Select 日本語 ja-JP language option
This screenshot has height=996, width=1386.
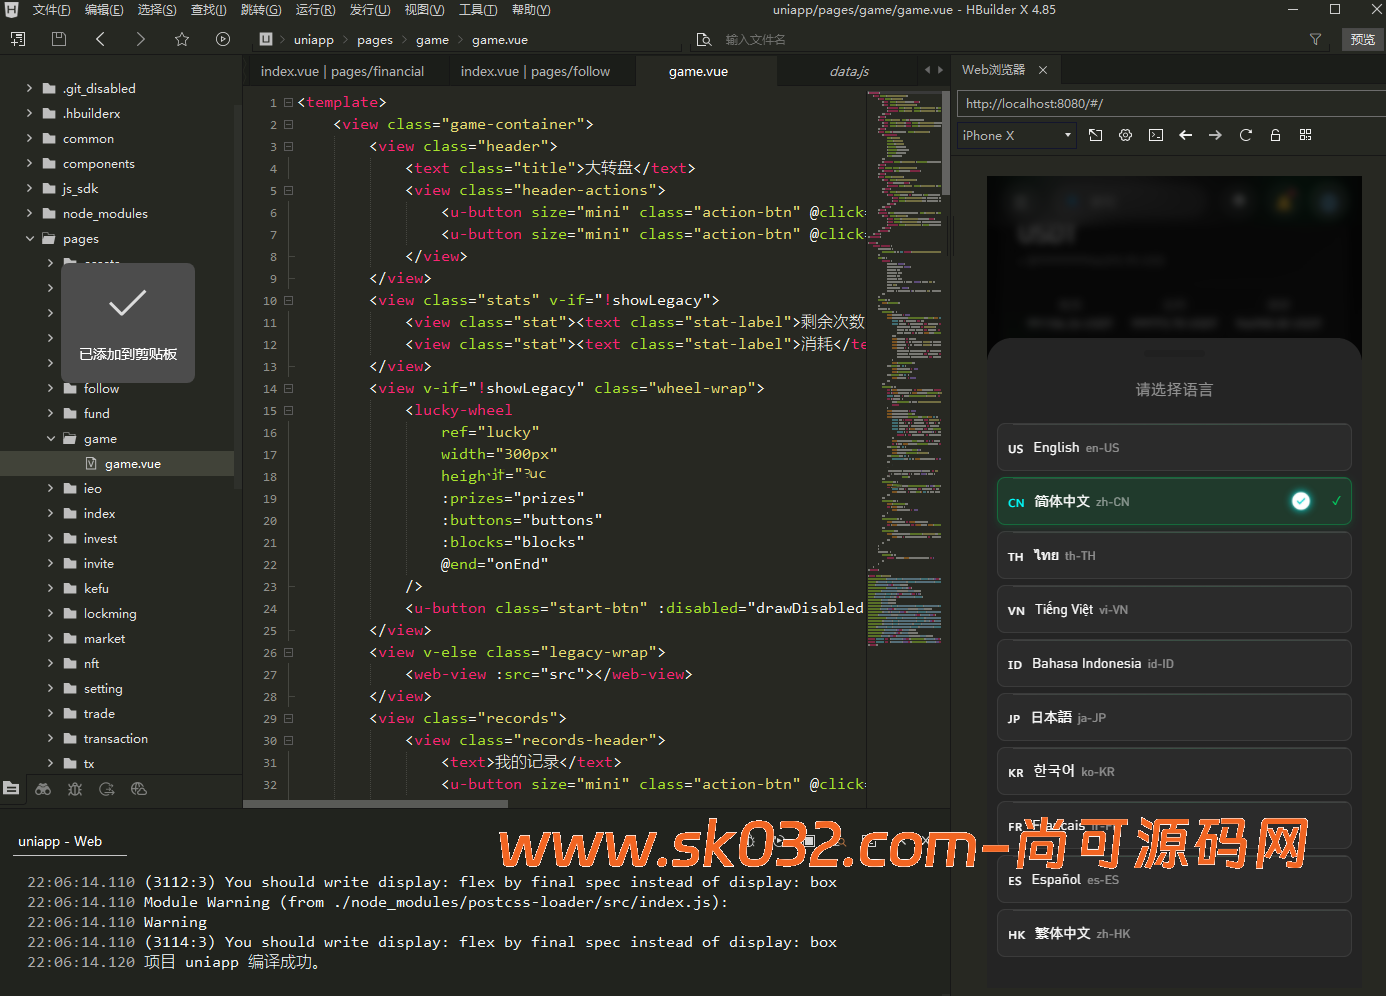(x=1173, y=717)
